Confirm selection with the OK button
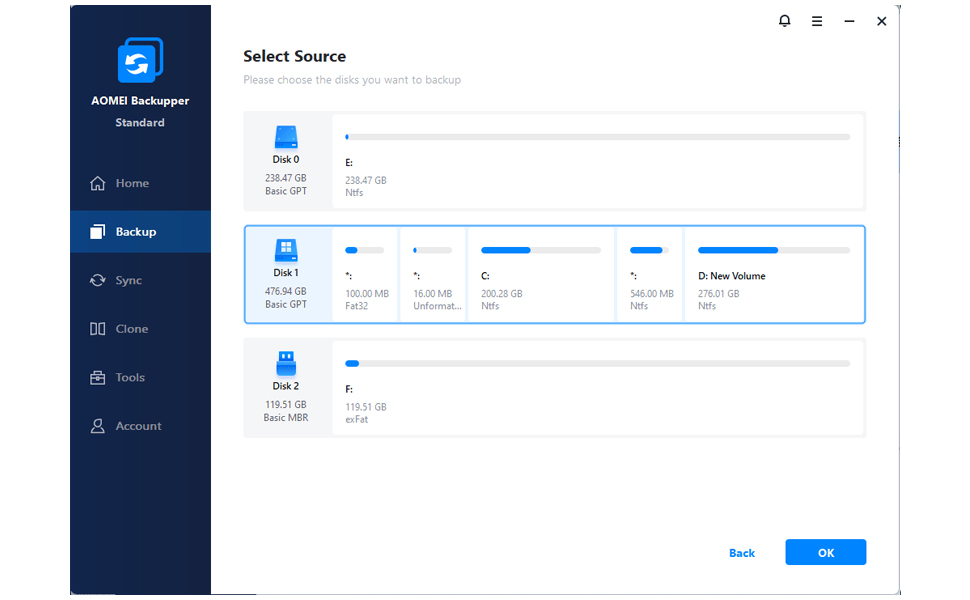Screen dimensions: 970x600 (x=825, y=552)
